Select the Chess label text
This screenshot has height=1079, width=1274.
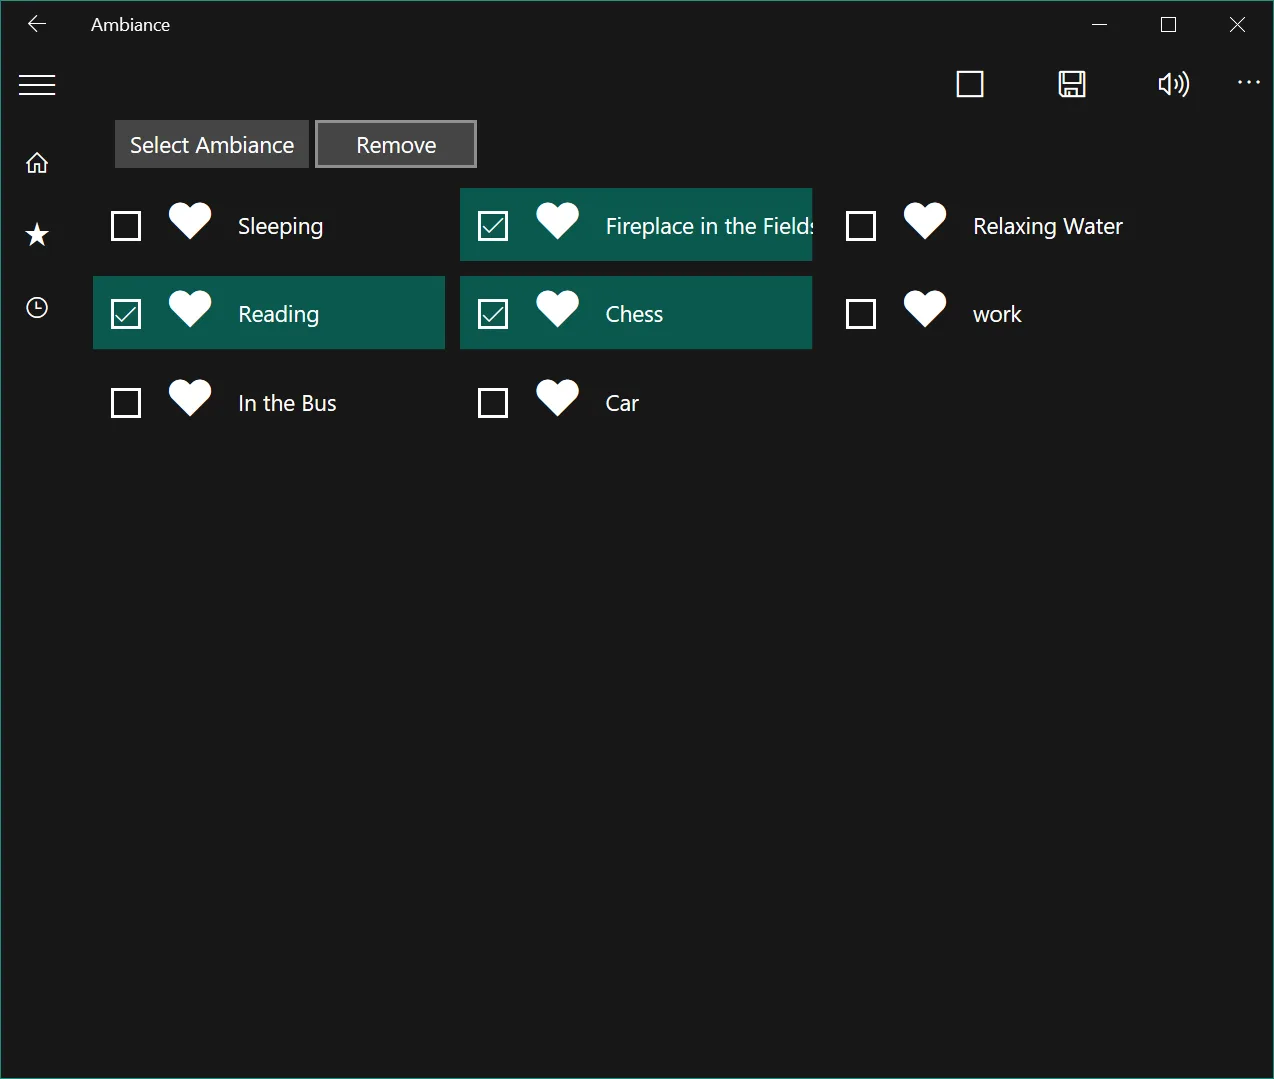point(634,314)
